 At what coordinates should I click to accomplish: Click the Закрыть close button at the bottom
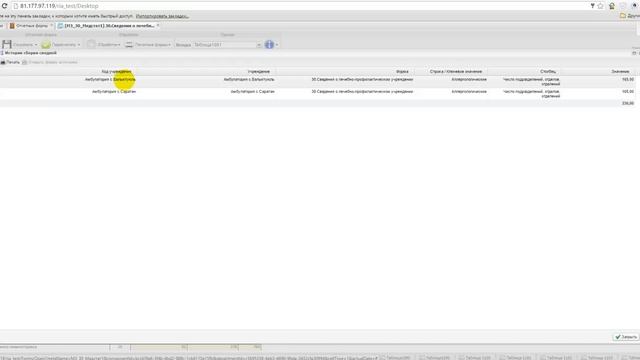tap(625, 337)
